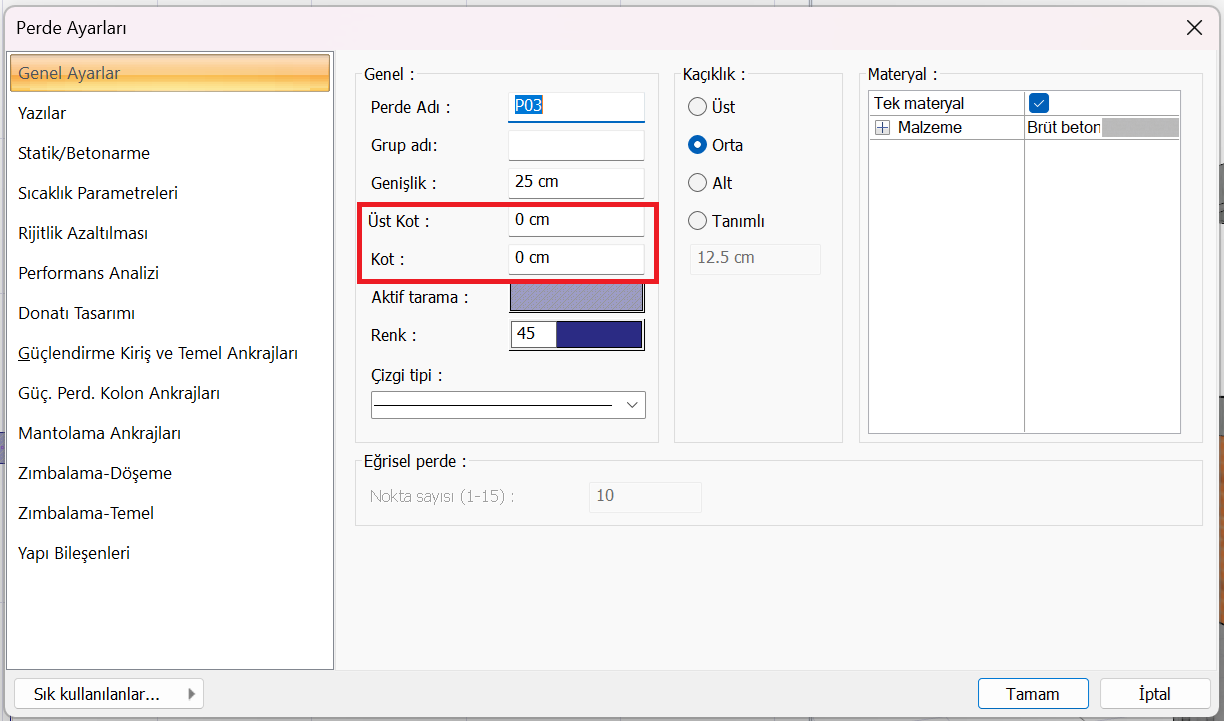The width and height of the screenshot is (1224, 721).
Task: Go to Statik/Betonarme section
Action: [84, 153]
